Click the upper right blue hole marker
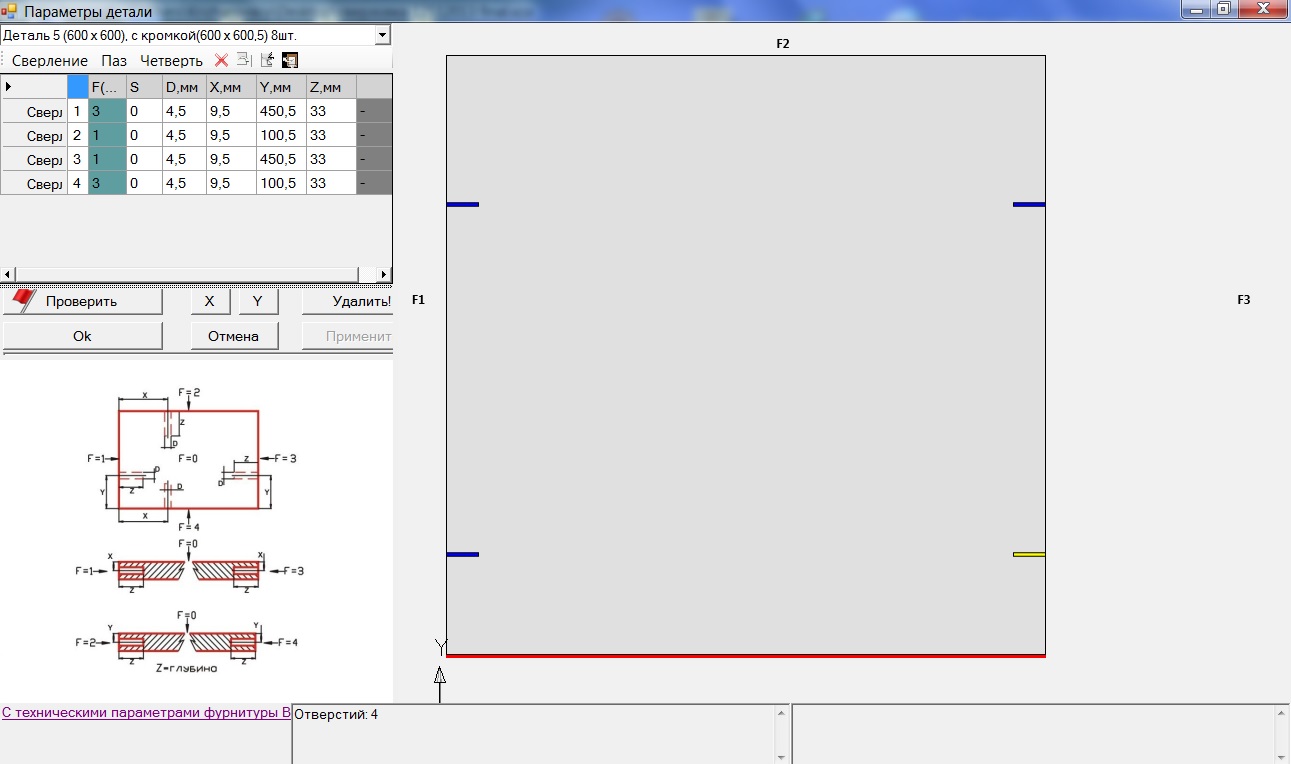 coord(1029,204)
